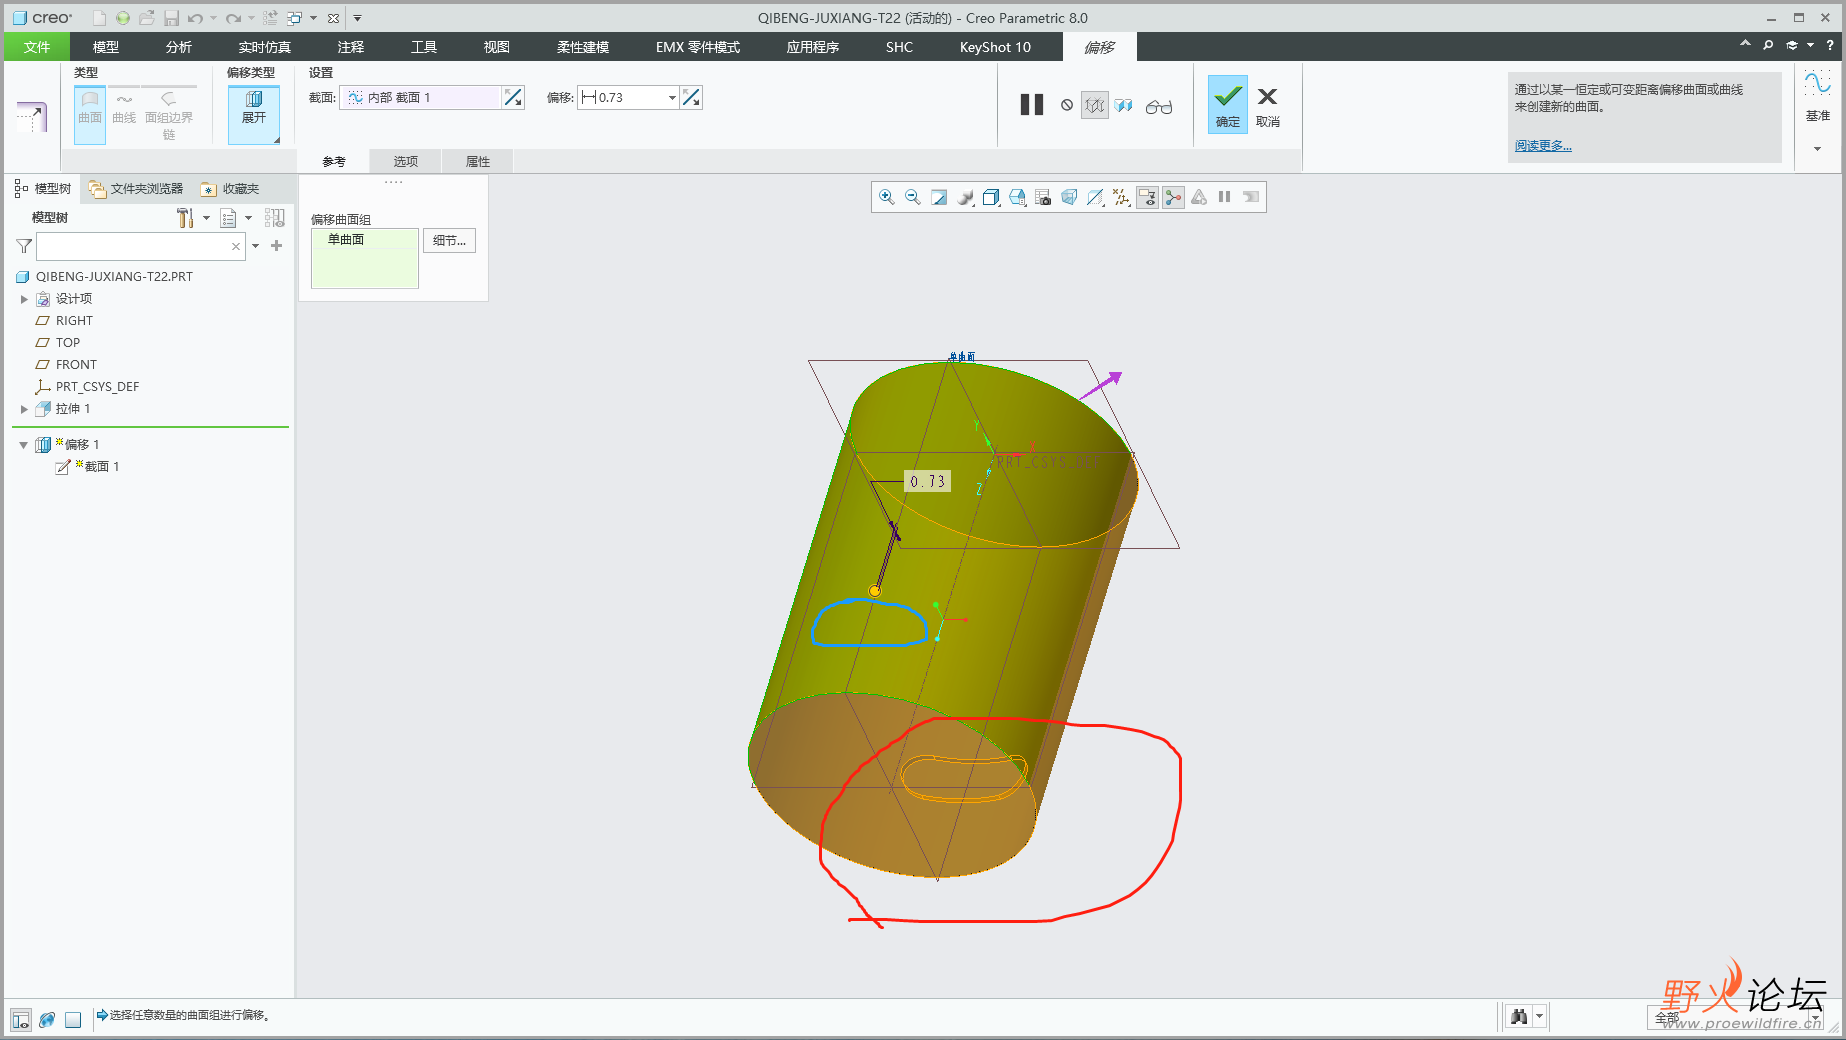Expand the 设计项 tree node
Viewport: 1846px width, 1040px height.
[x=24, y=299]
